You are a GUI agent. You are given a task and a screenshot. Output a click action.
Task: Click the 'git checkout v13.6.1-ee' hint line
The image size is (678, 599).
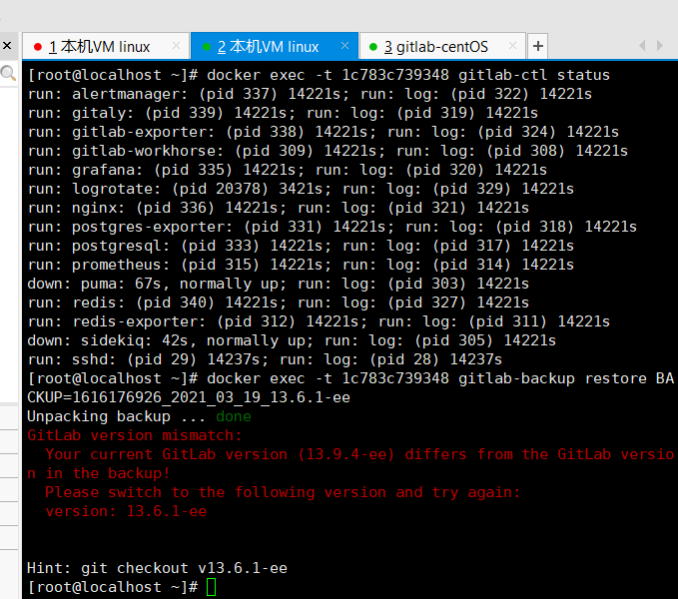tap(157, 568)
